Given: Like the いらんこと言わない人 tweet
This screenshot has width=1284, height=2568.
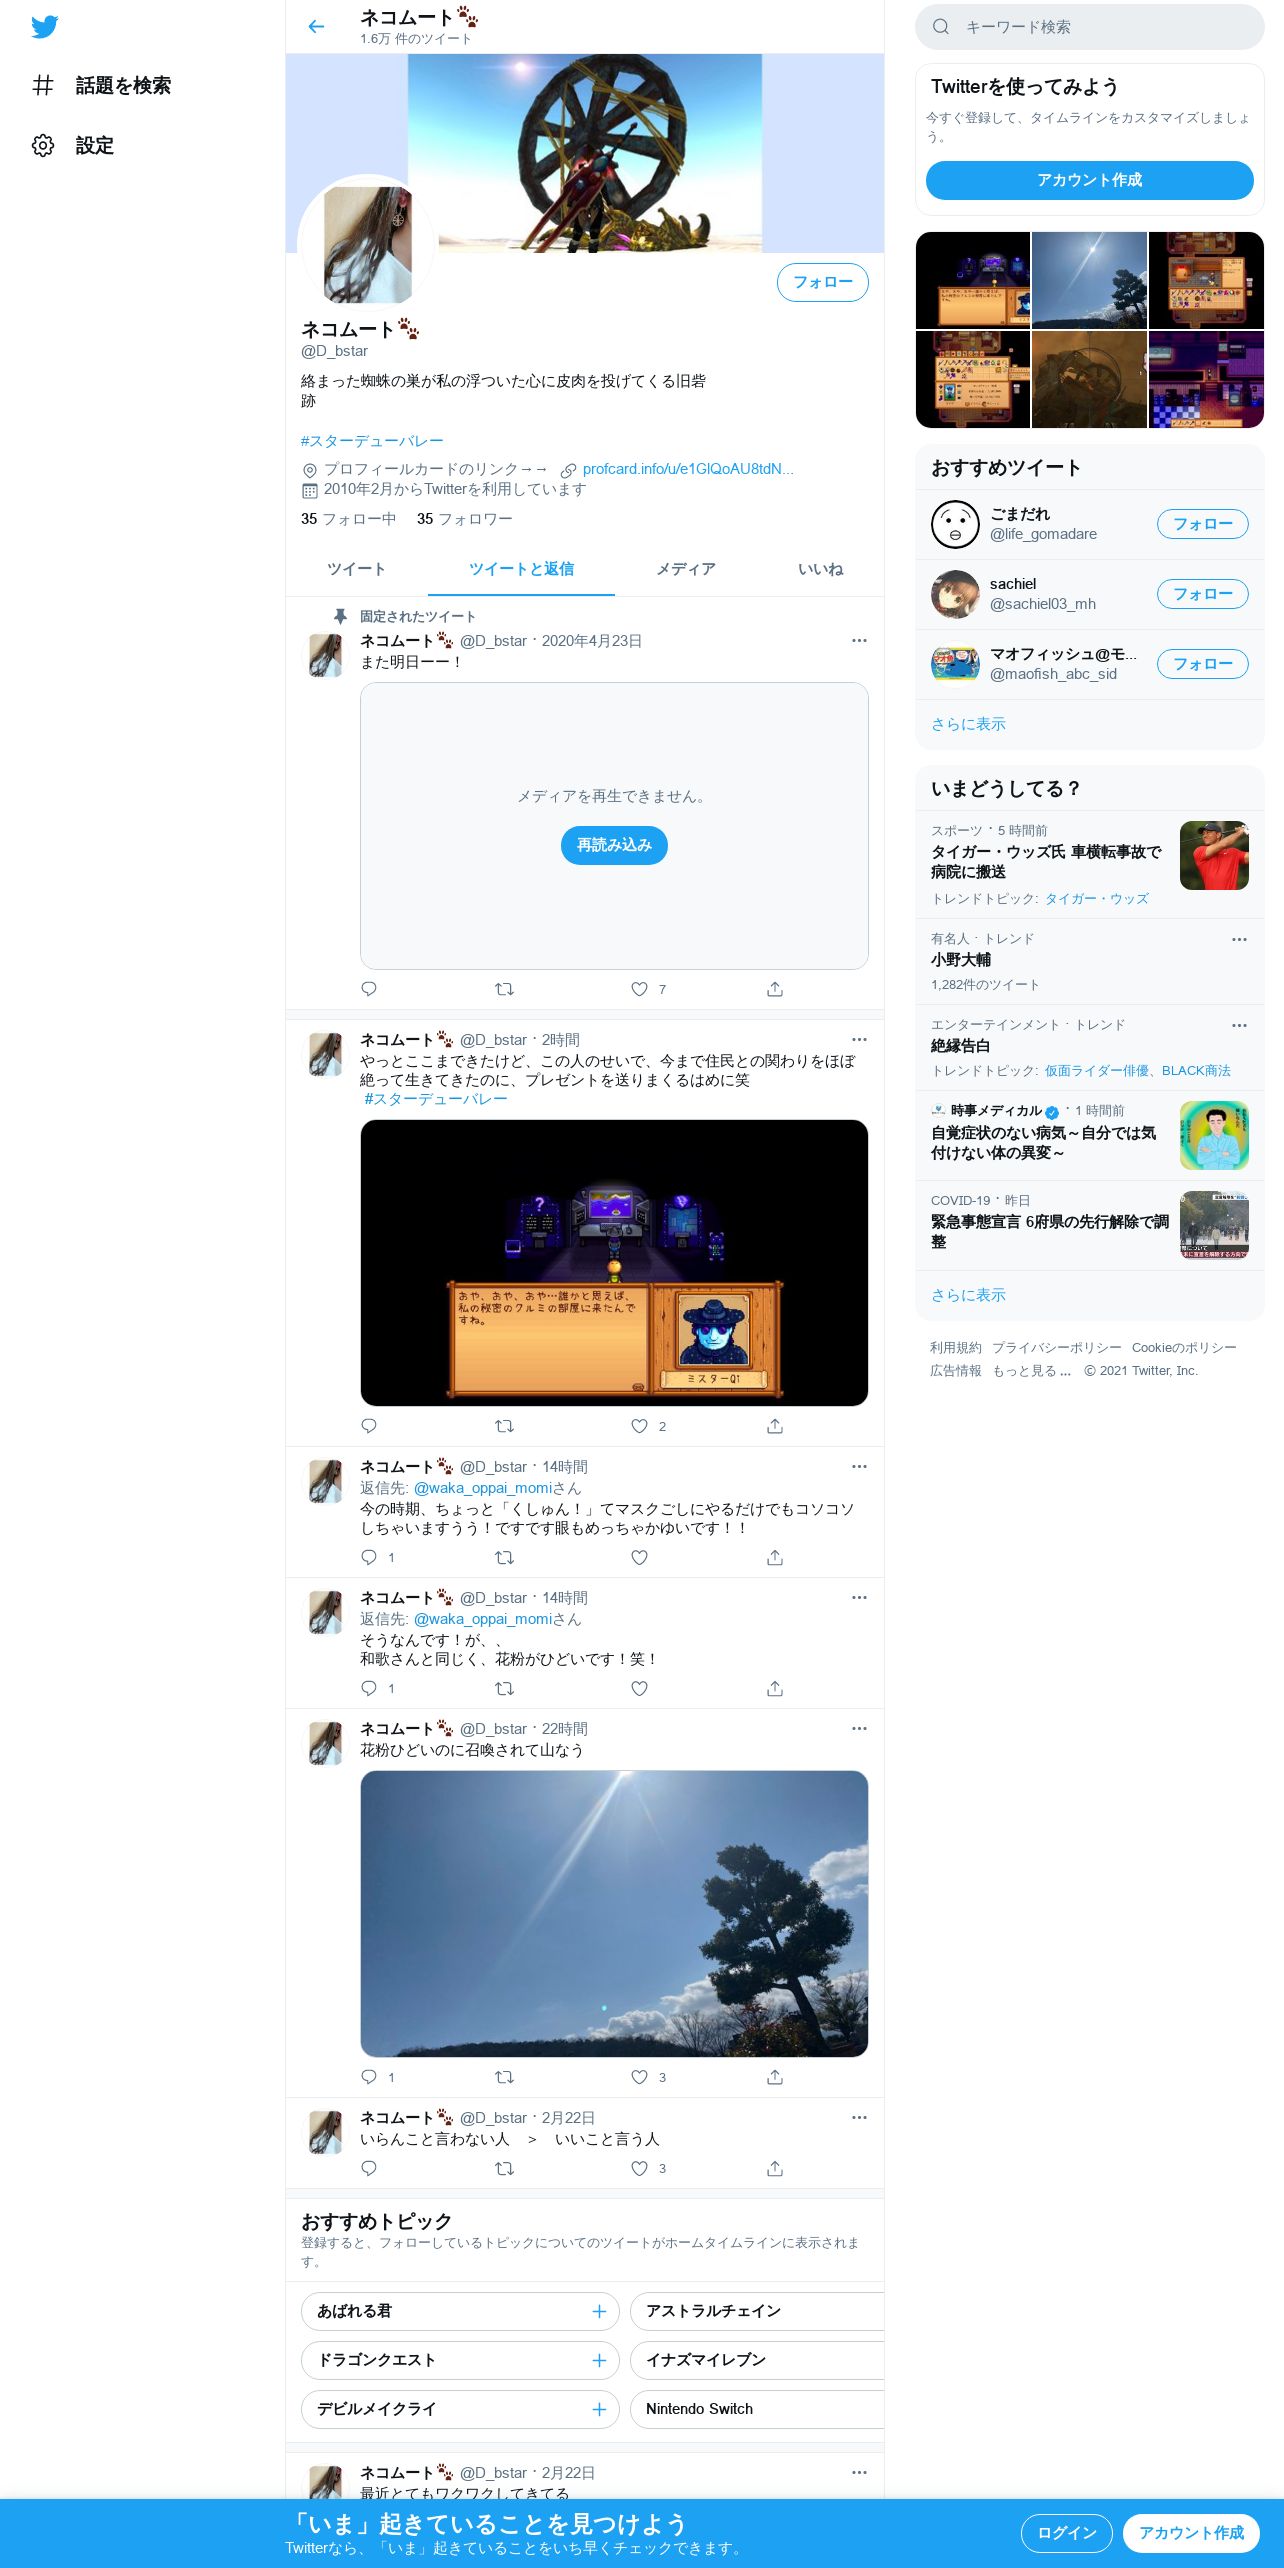Looking at the screenshot, I should [x=640, y=2168].
